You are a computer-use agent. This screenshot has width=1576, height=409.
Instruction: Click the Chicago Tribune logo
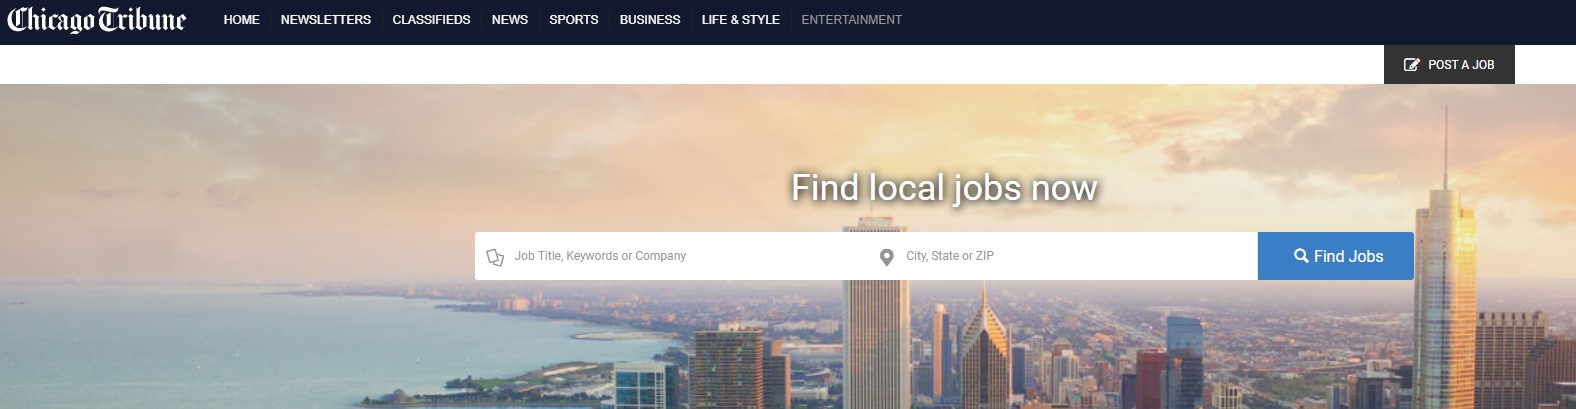96,20
